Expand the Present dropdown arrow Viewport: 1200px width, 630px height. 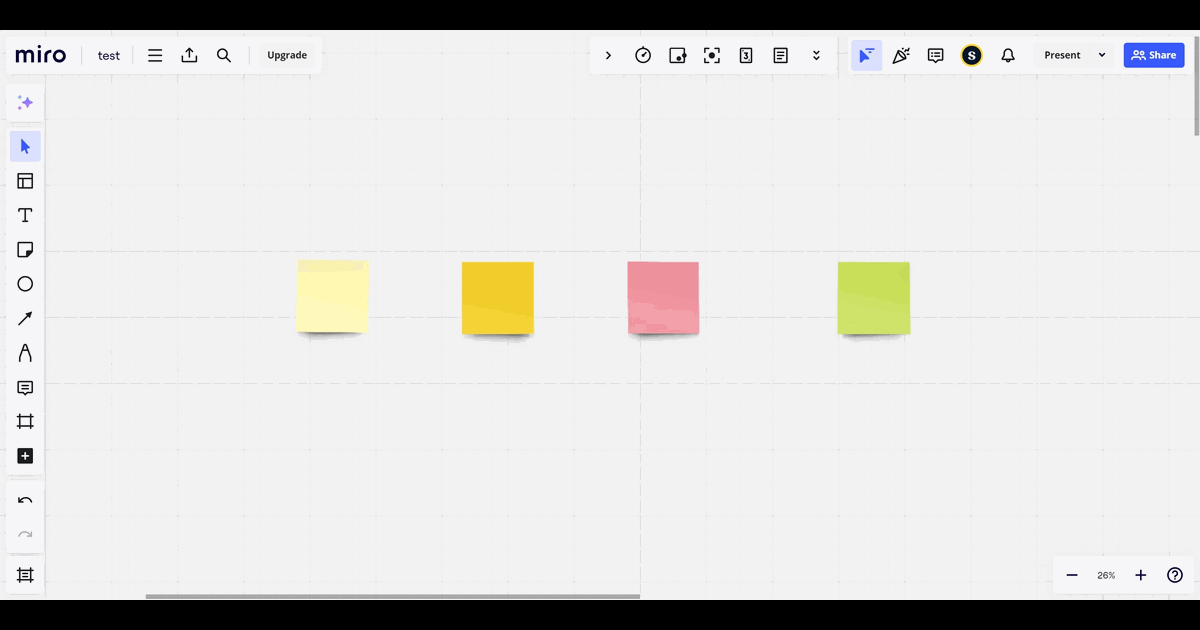coord(1102,56)
